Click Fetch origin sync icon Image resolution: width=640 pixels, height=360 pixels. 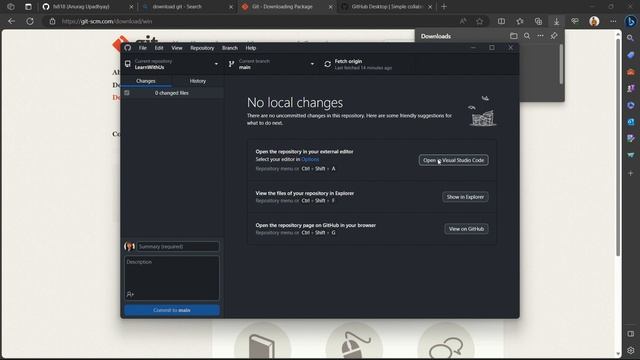327,64
